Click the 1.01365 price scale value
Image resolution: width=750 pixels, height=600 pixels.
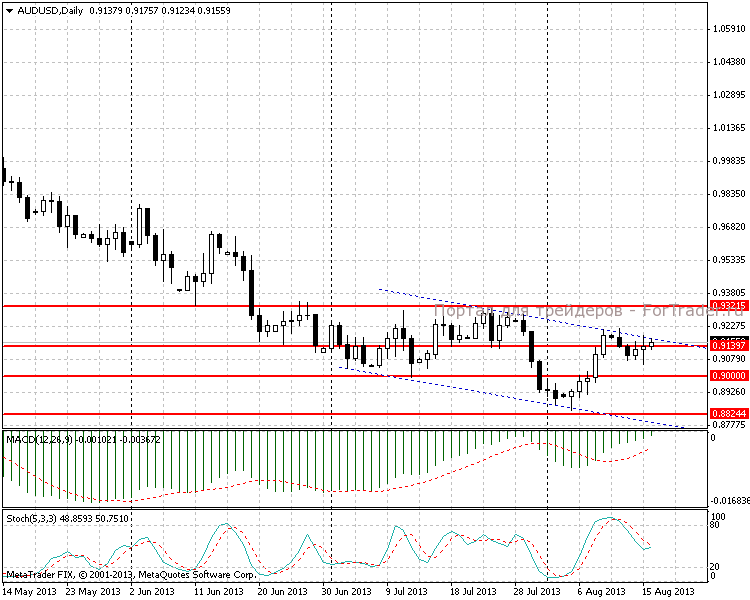point(729,128)
